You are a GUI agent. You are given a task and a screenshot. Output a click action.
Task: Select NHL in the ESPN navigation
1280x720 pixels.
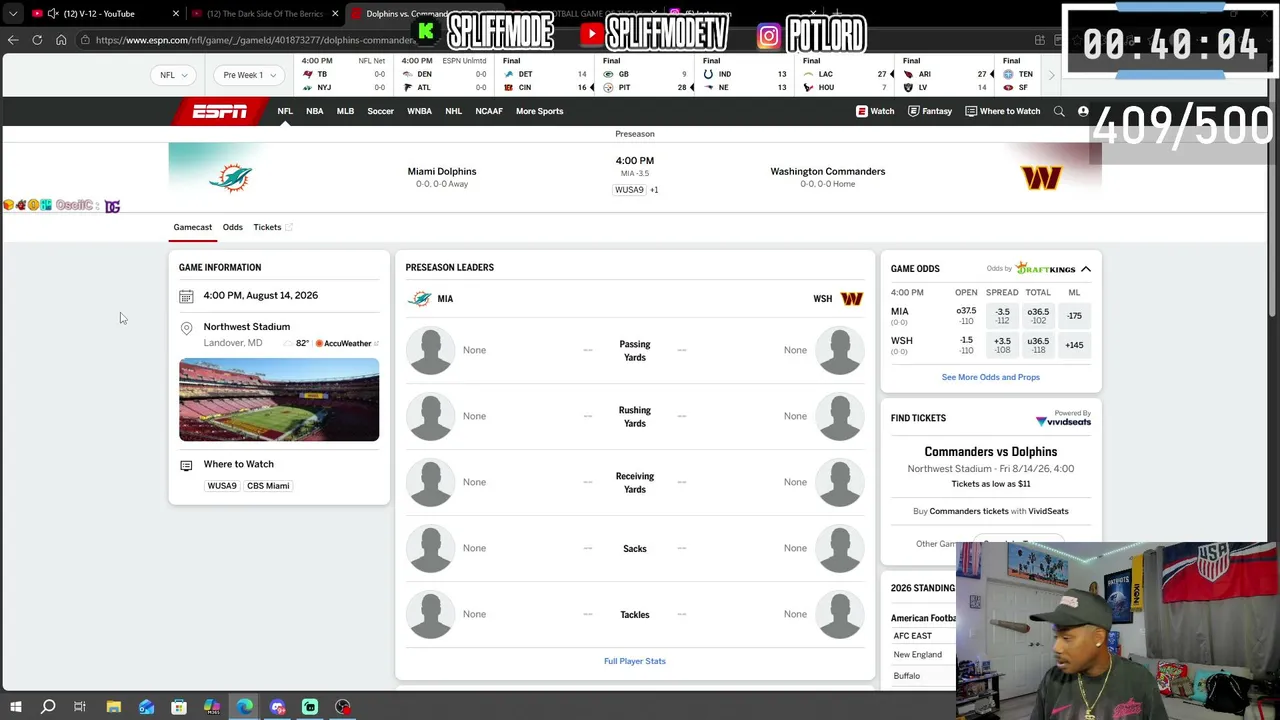[x=453, y=111]
